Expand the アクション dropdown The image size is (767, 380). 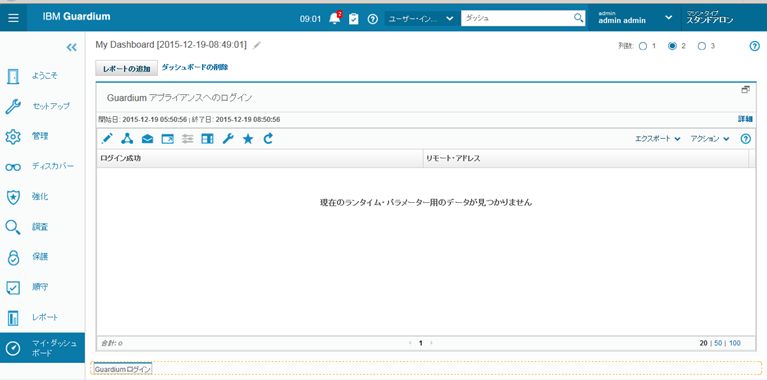710,139
